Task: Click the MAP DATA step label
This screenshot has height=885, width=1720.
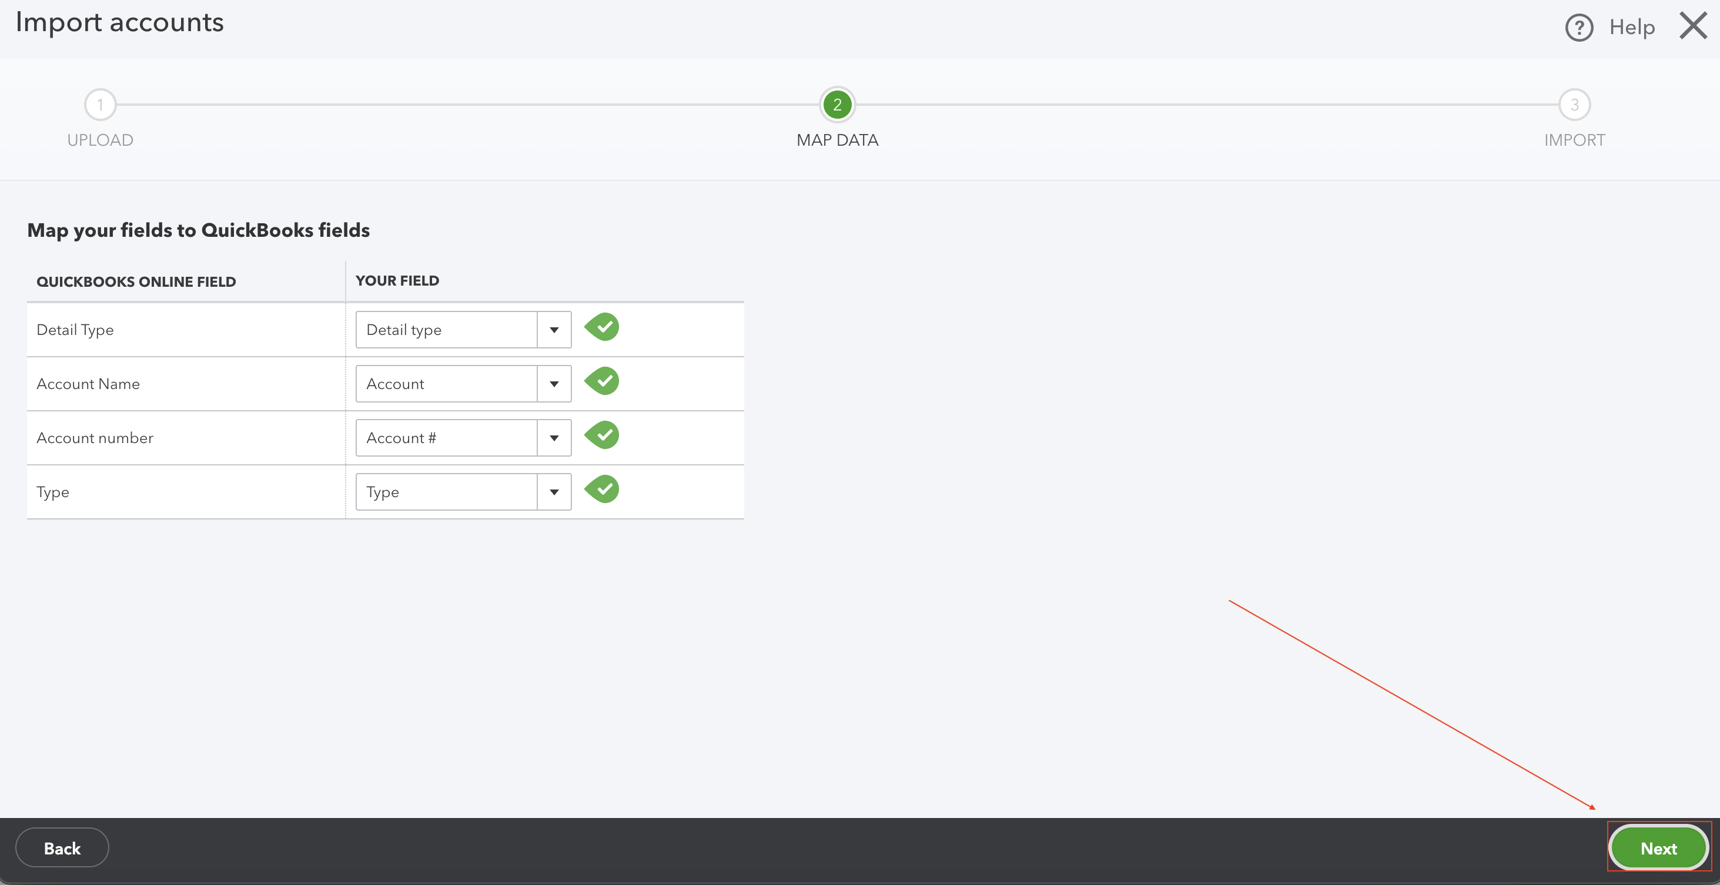Action: coord(837,140)
